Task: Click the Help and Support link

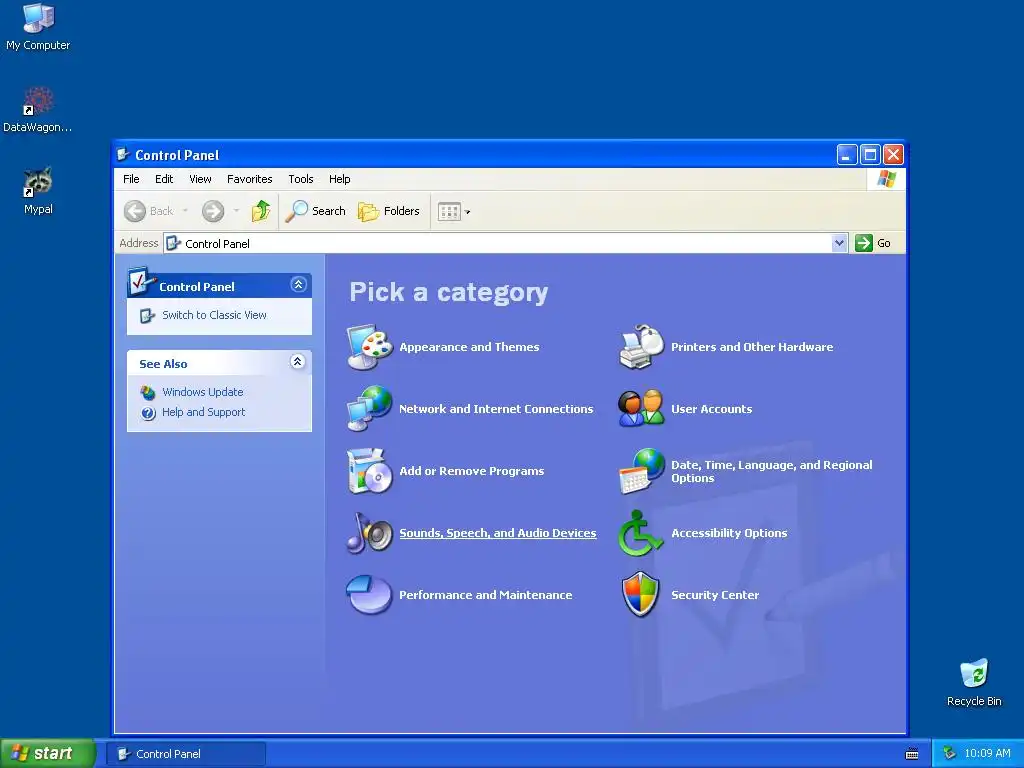Action: [x=203, y=412]
